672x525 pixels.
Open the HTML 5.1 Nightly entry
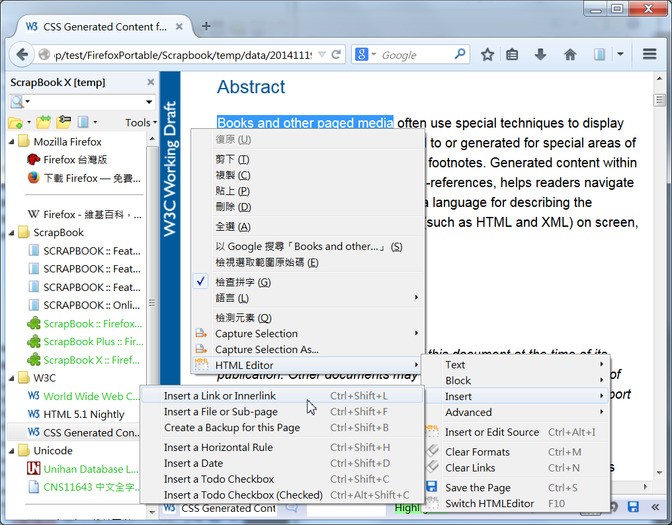tap(83, 414)
